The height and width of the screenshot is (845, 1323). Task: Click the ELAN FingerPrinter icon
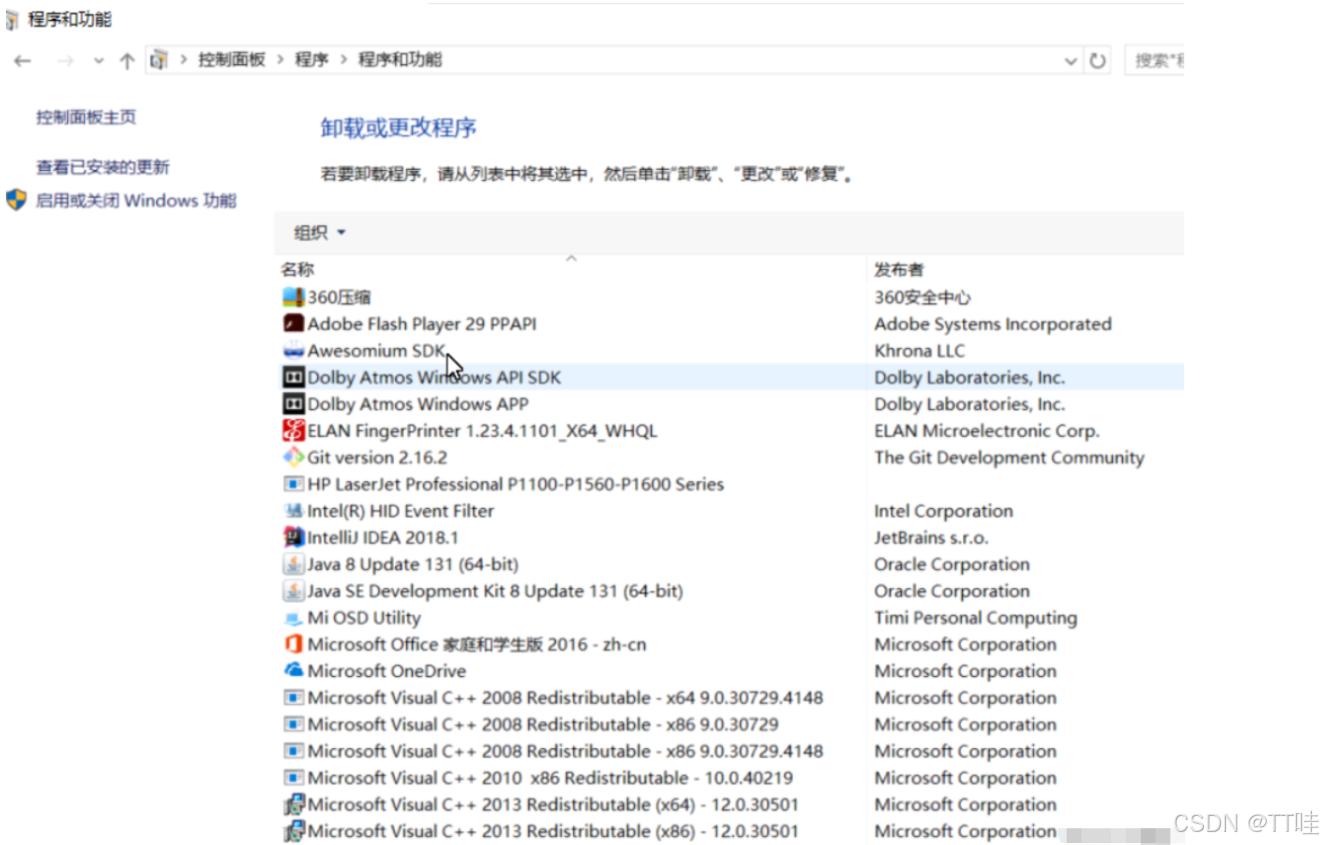[x=293, y=431]
